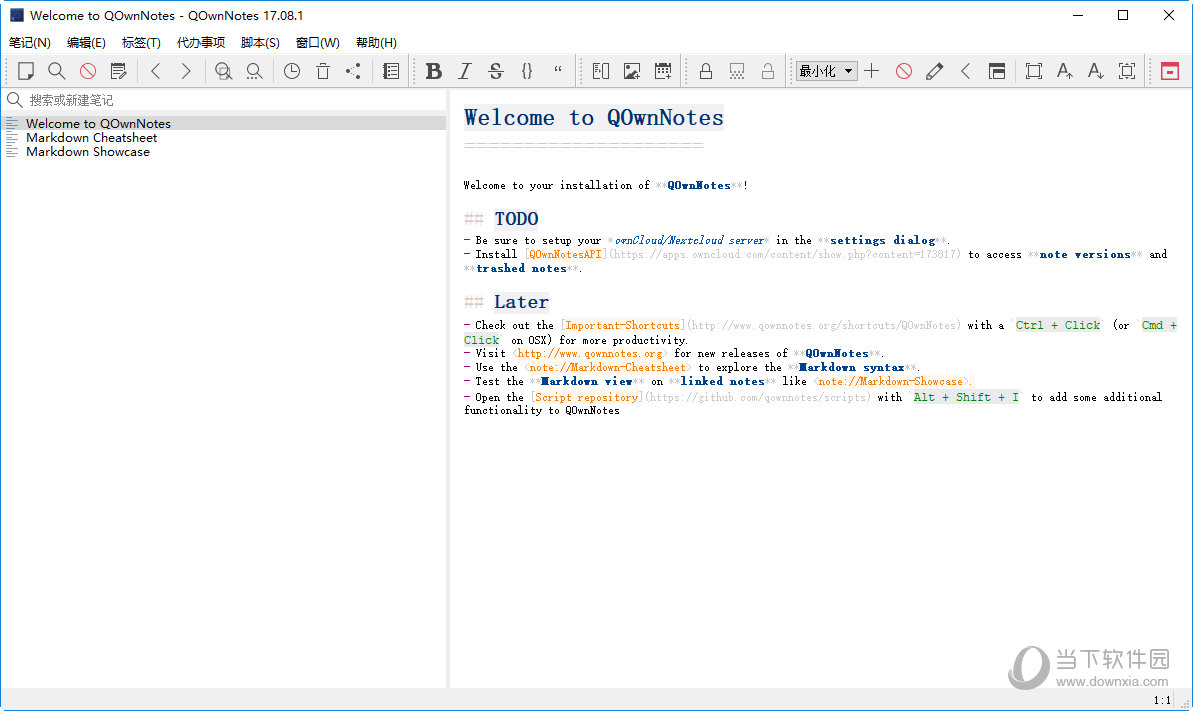Insert current date with the calendar icon
The width and height of the screenshot is (1193, 711).
[663, 71]
